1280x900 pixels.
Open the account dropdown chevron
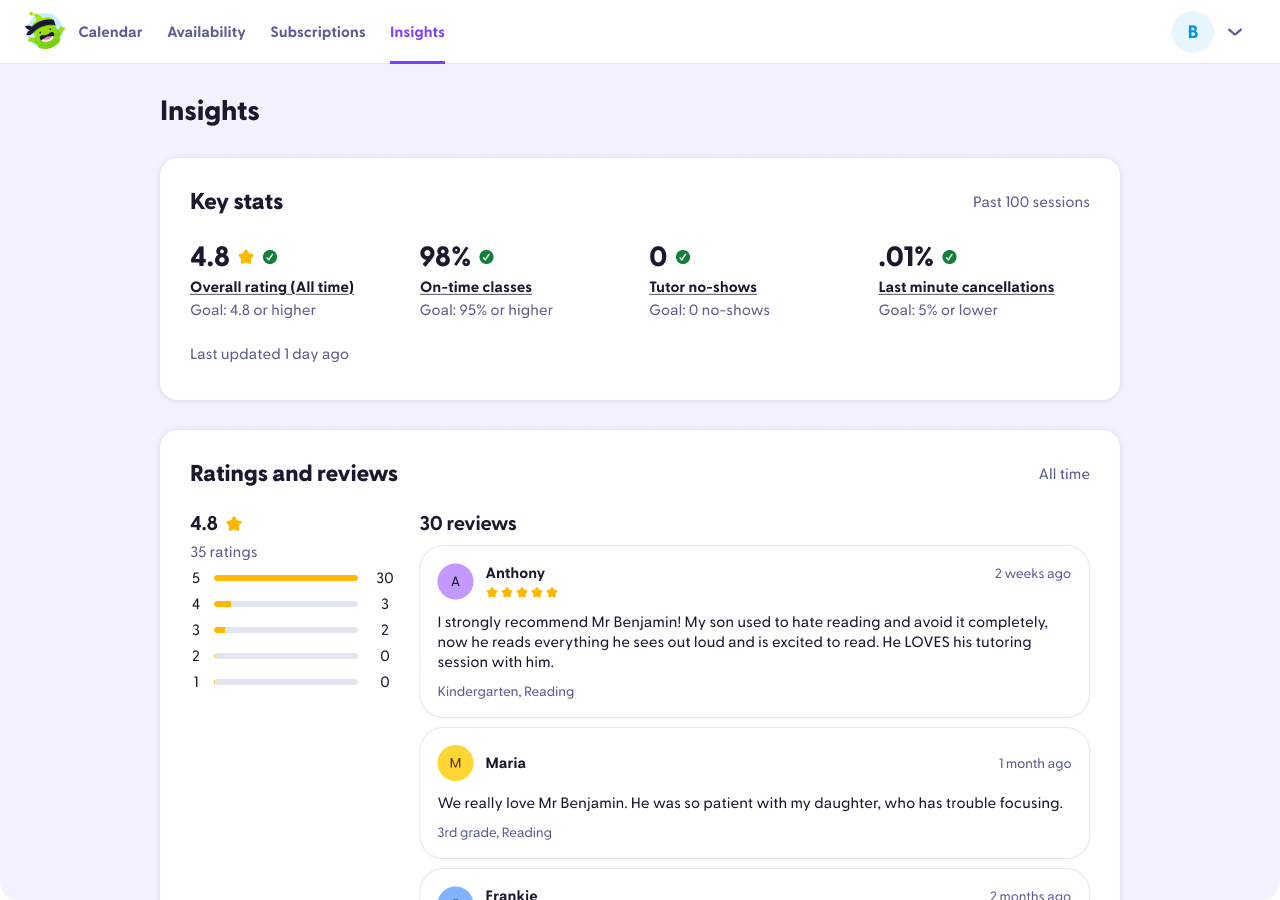pyautogui.click(x=1235, y=31)
